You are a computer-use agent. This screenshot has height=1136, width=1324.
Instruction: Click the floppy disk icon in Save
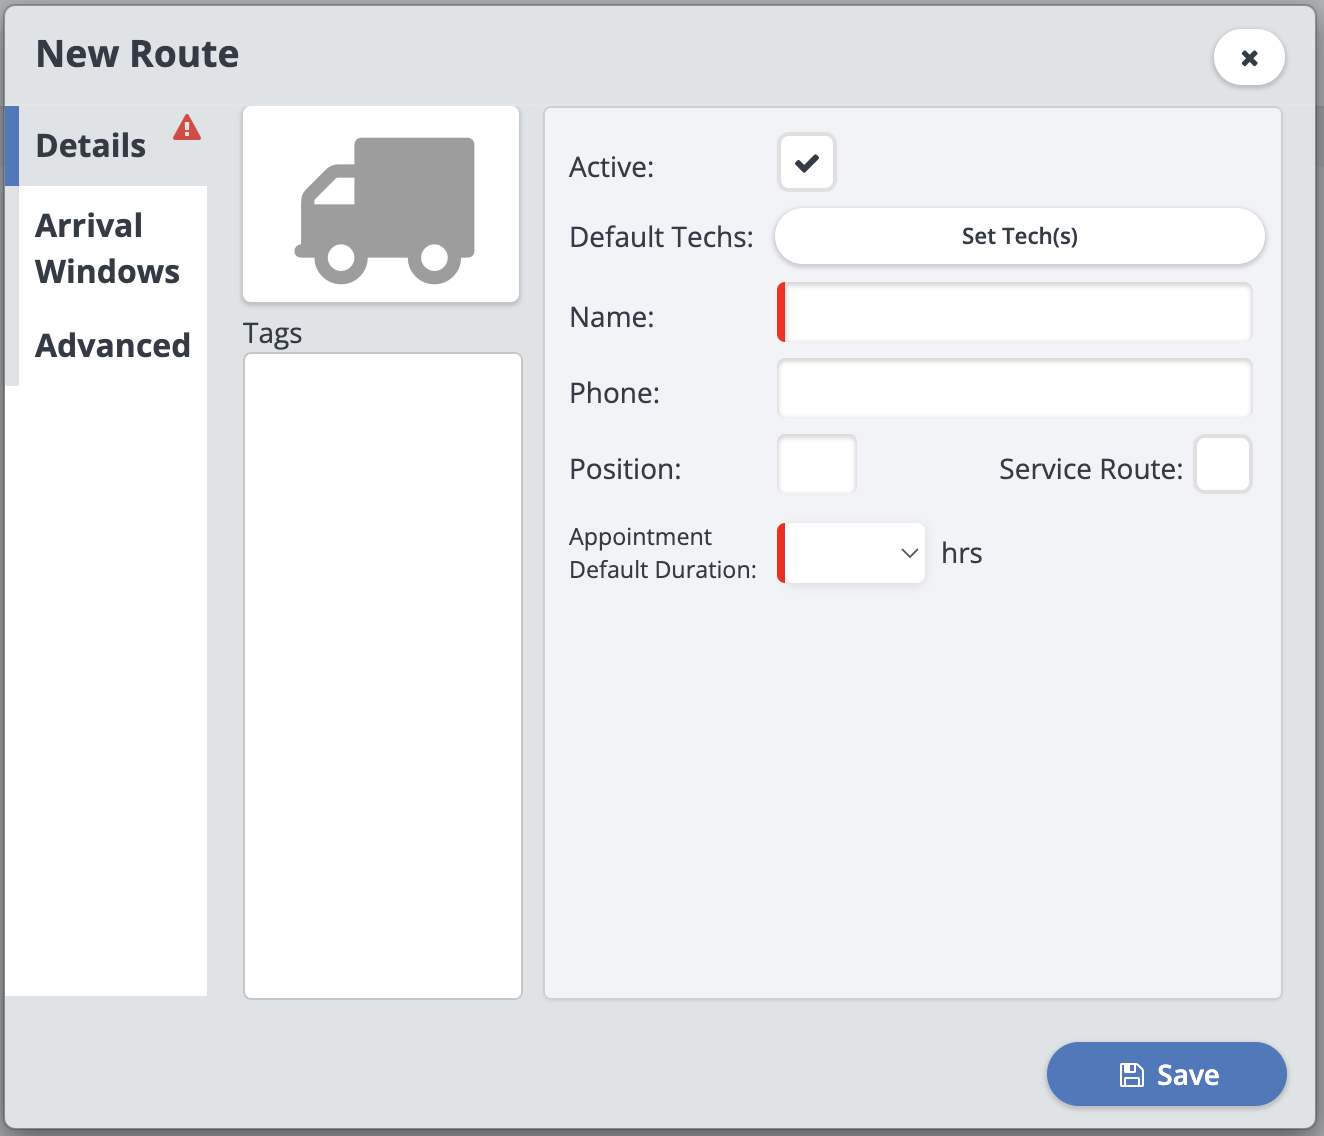pyautogui.click(x=1131, y=1075)
